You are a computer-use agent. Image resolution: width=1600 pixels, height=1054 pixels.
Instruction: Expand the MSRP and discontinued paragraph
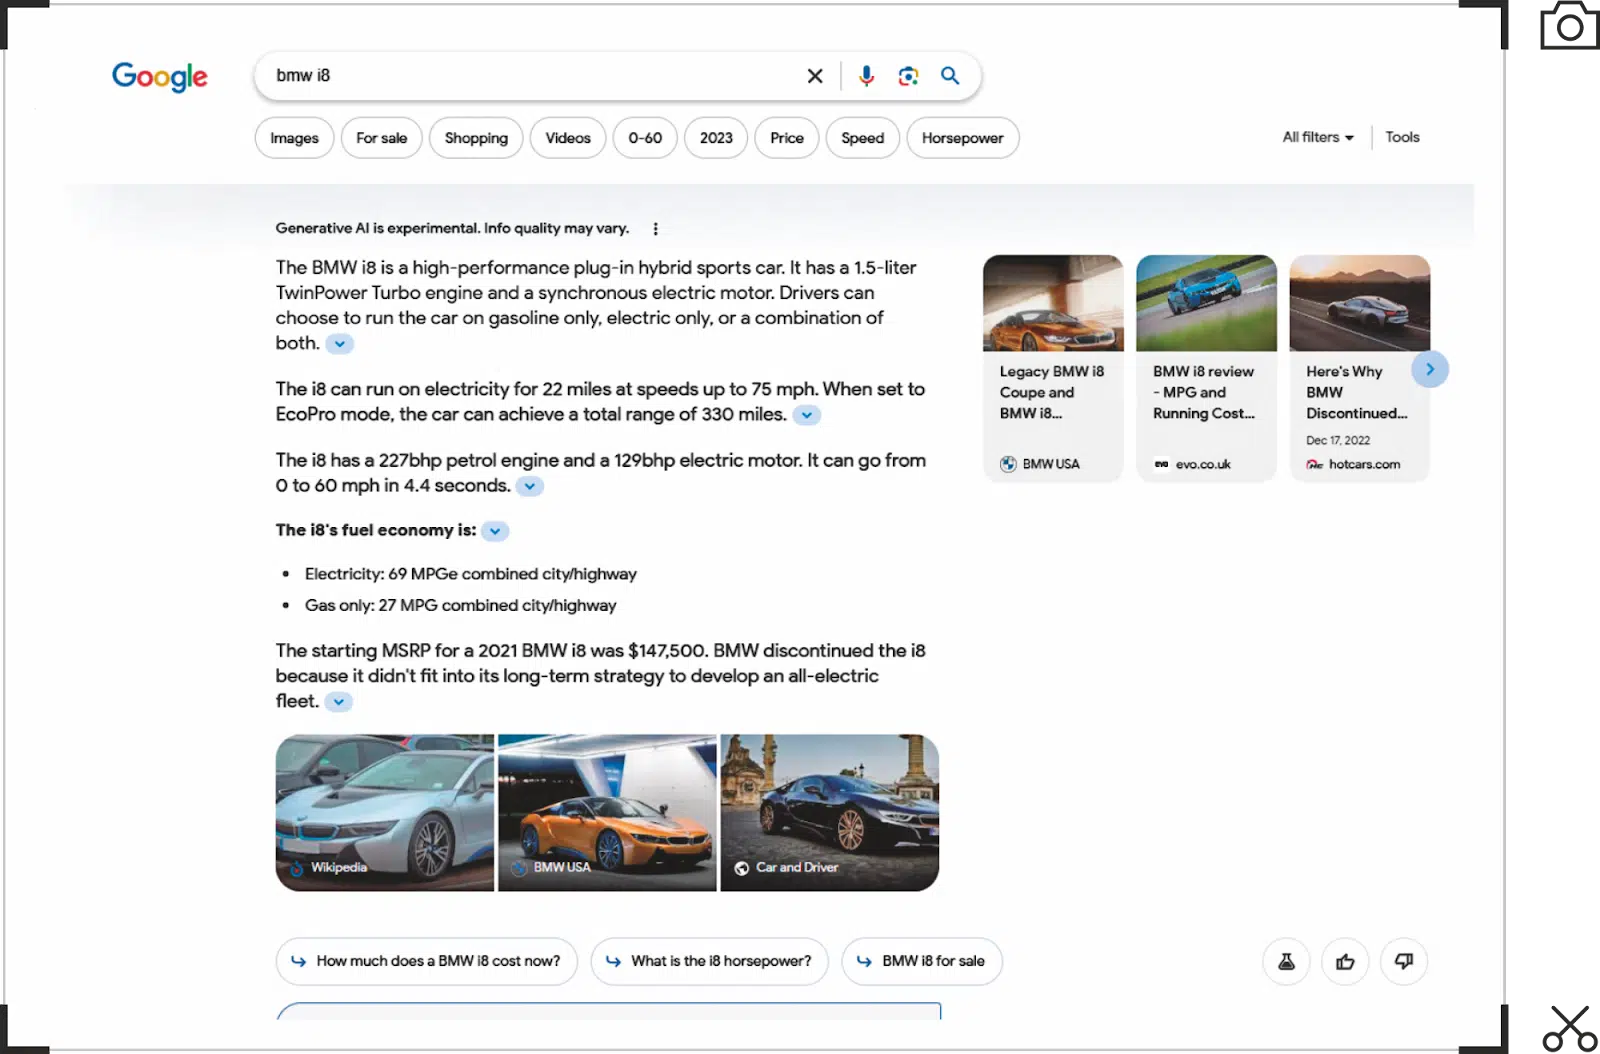click(x=339, y=702)
